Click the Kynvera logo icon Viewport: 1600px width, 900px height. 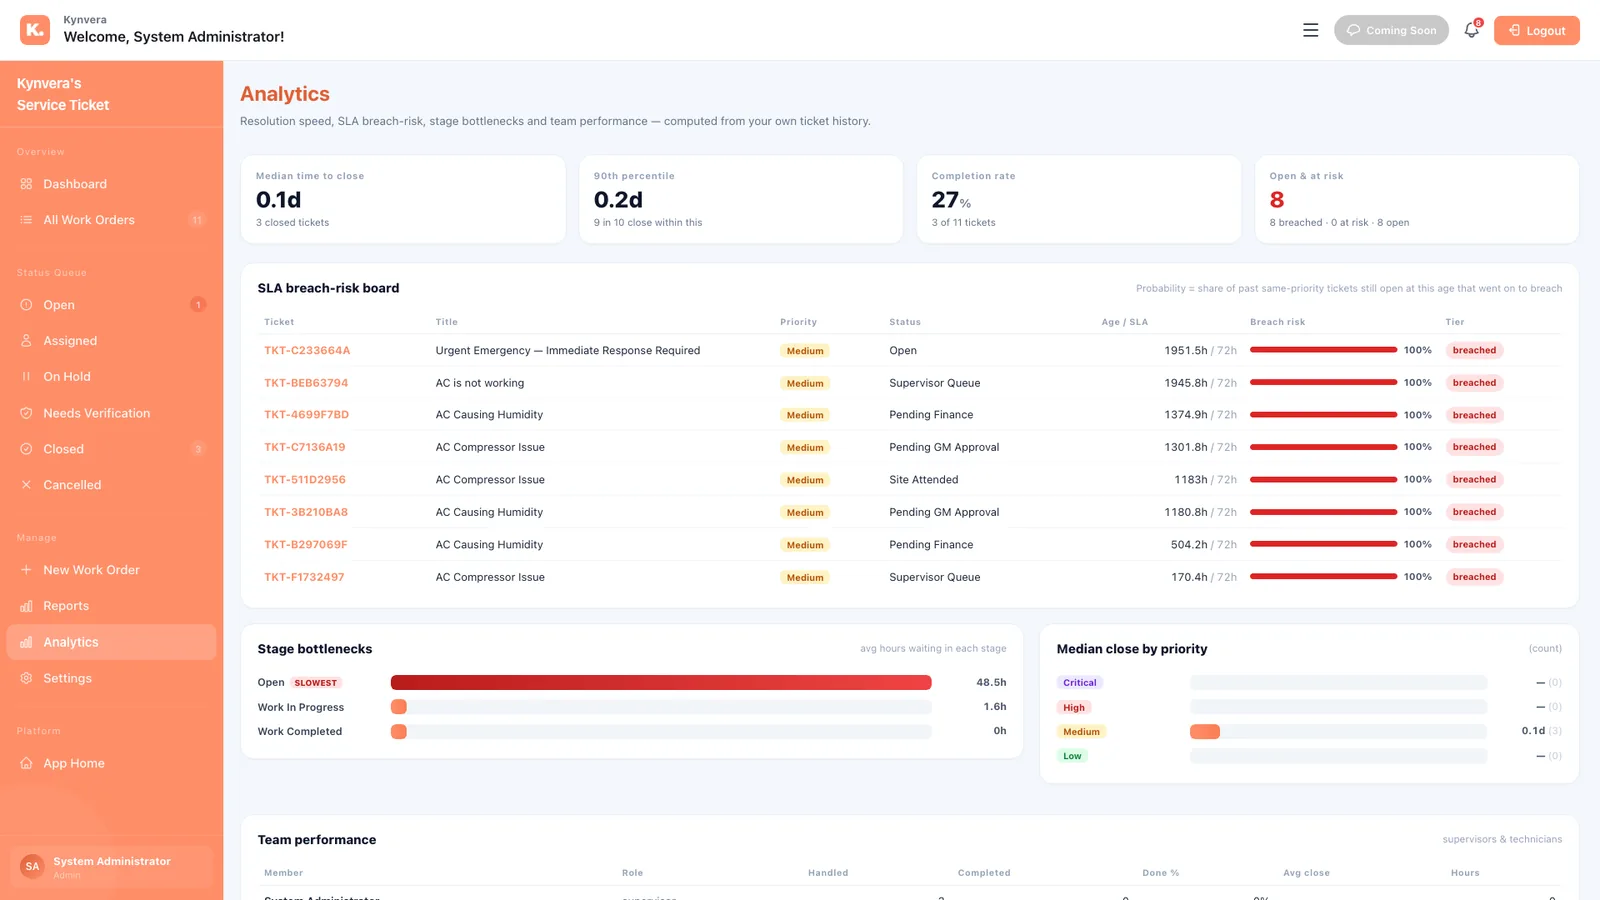(35, 30)
